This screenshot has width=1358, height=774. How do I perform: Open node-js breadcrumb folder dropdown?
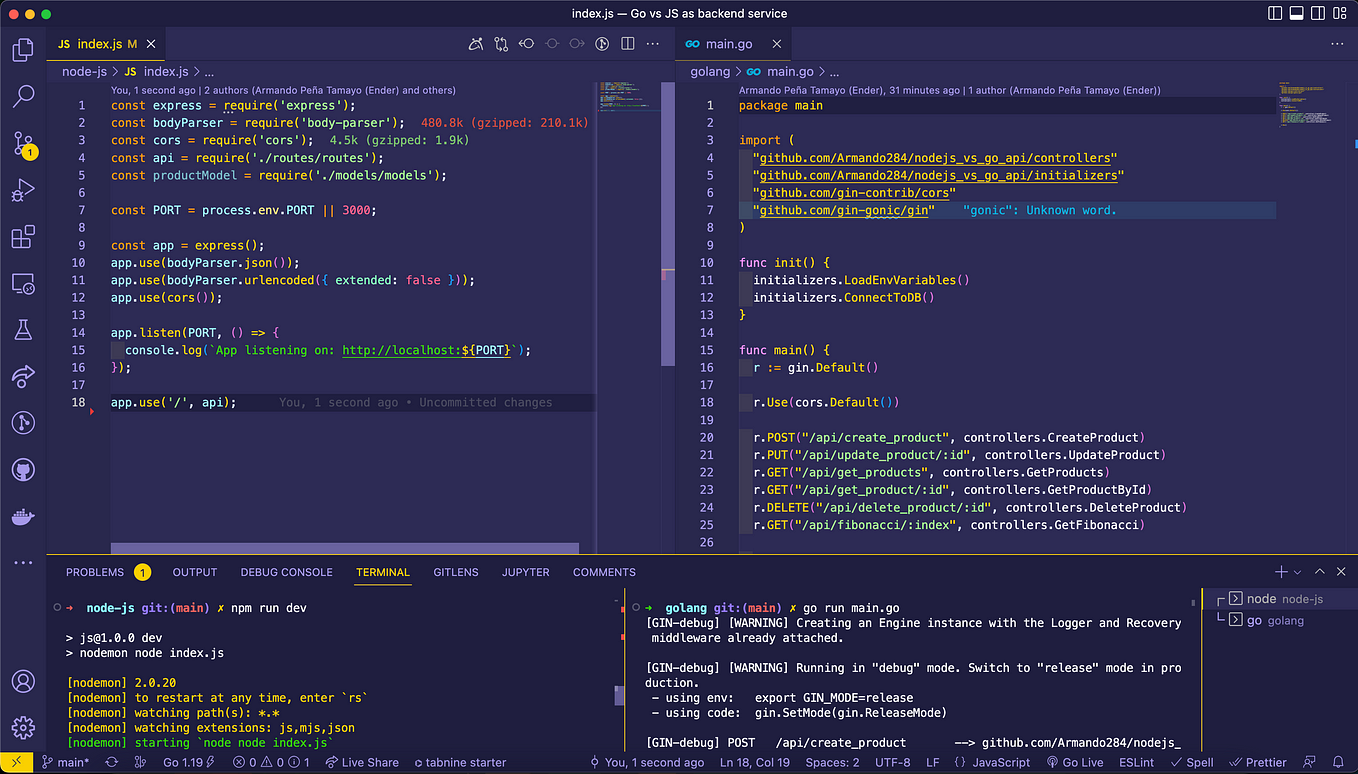coord(83,72)
